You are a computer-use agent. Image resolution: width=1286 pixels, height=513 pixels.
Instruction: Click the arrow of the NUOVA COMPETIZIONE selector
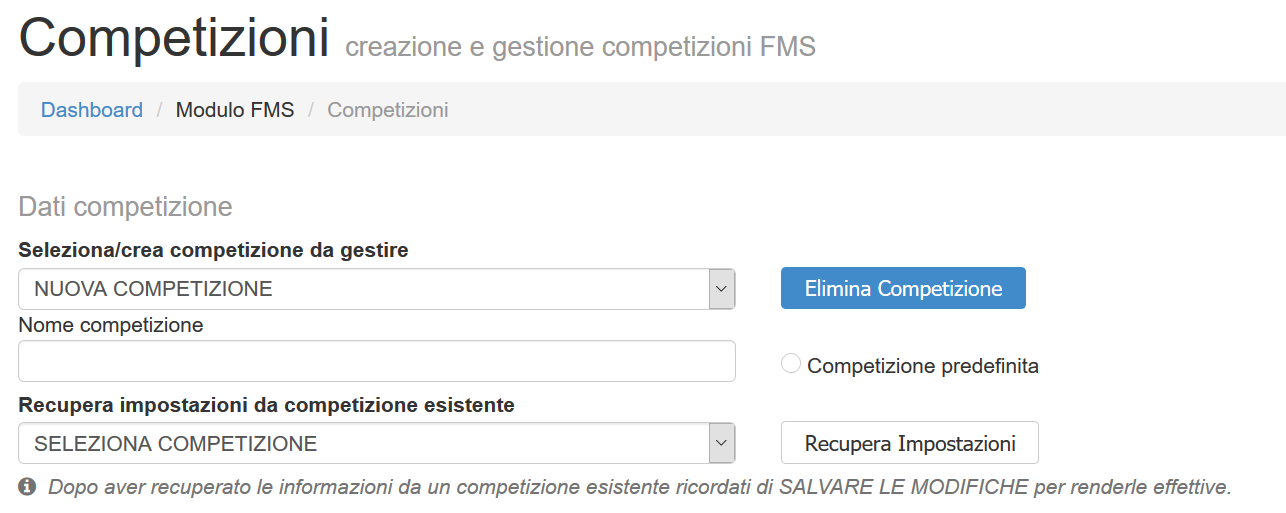722,289
